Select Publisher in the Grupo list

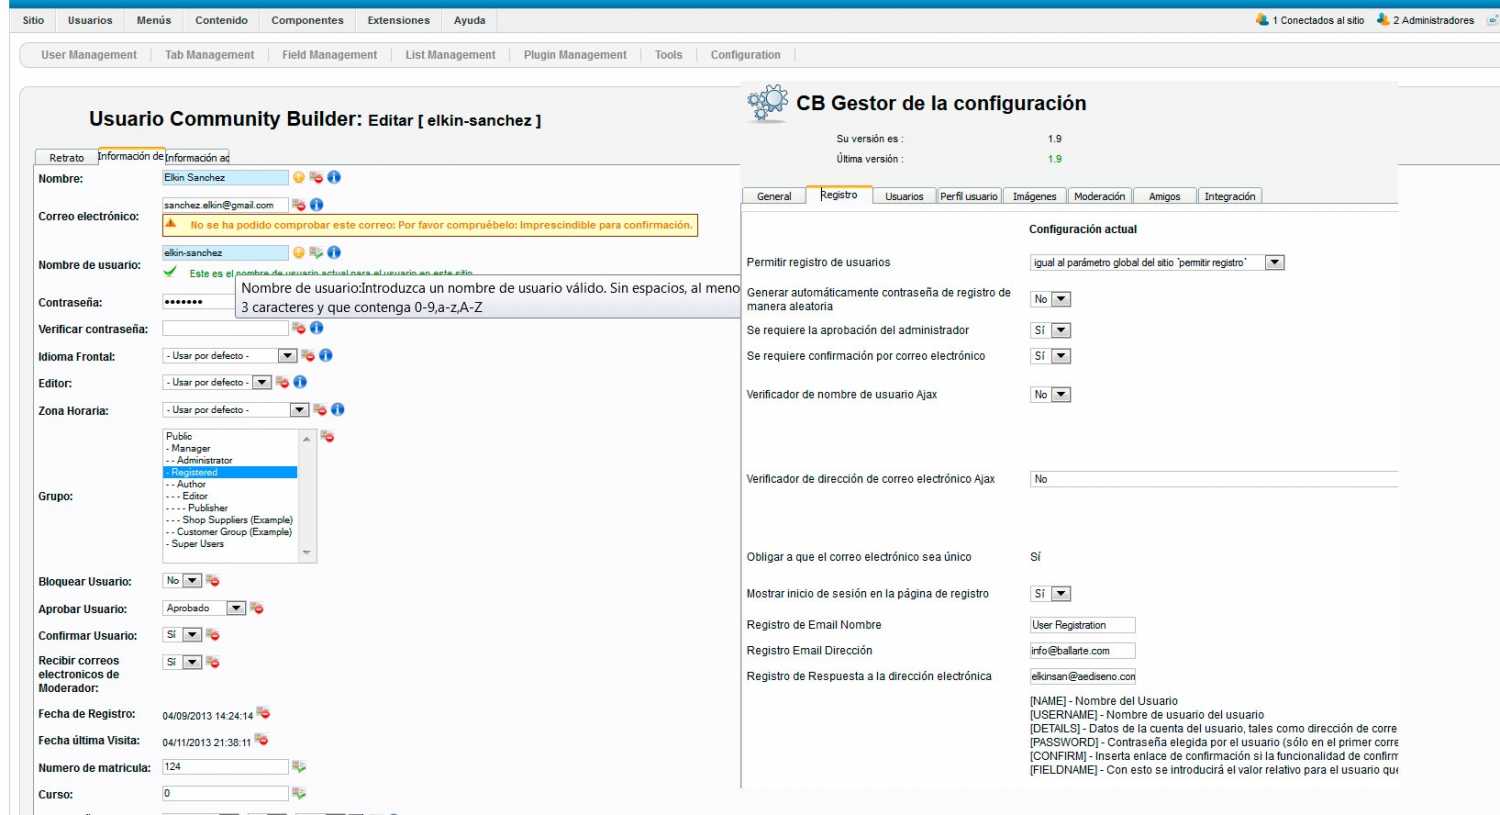click(230, 508)
